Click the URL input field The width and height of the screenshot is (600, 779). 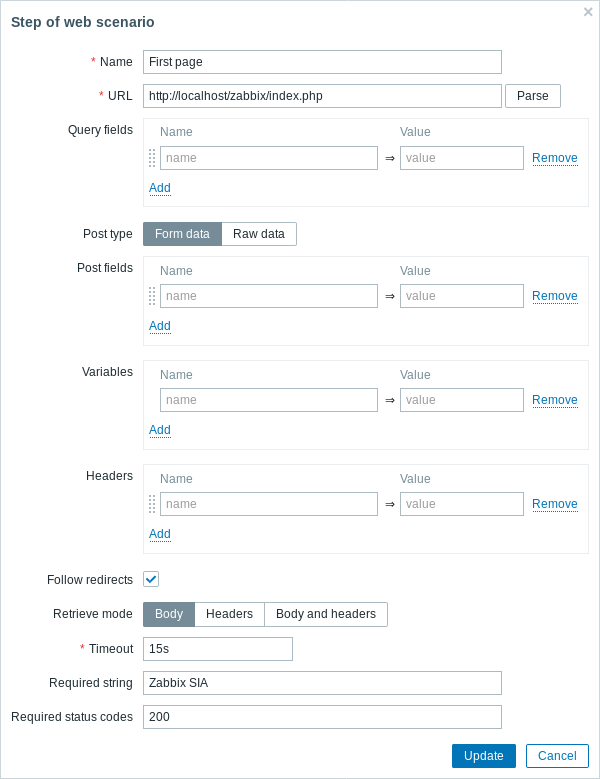click(322, 96)
